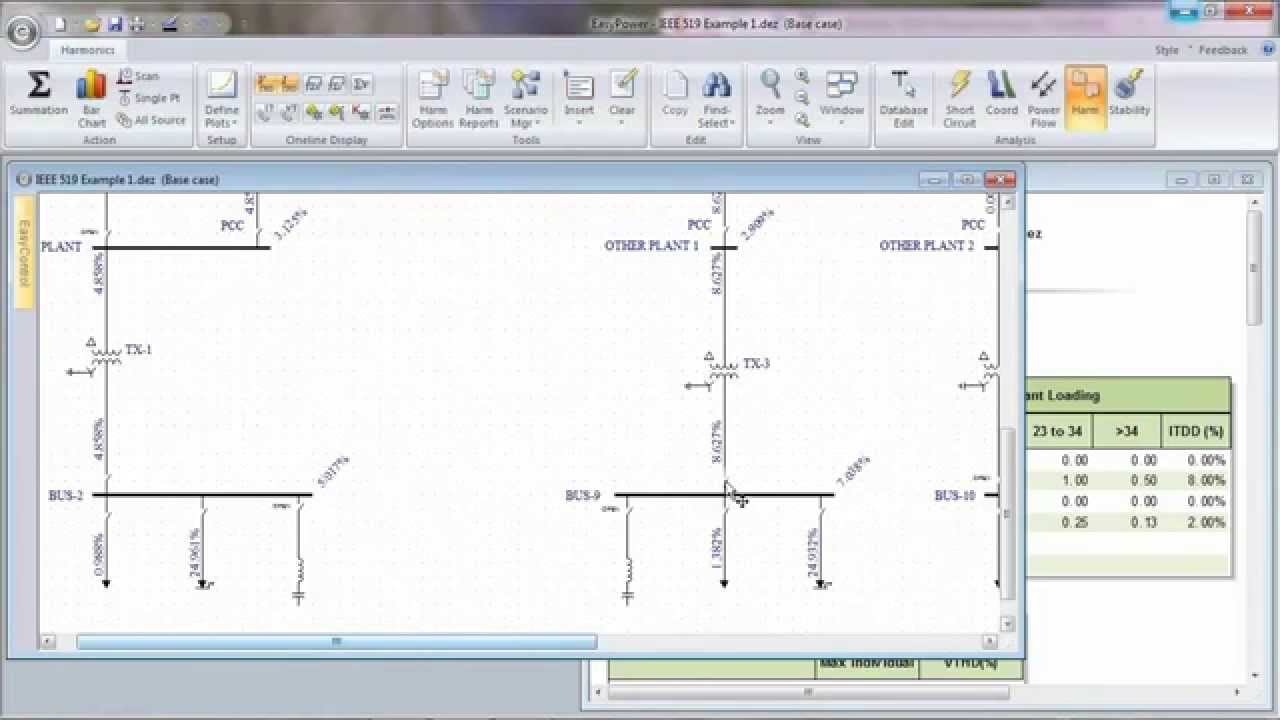This screenshot has height=720, width=1280.
Task: Toggle the highlighted Harm analysis button
Action: tap(1085, 99)
